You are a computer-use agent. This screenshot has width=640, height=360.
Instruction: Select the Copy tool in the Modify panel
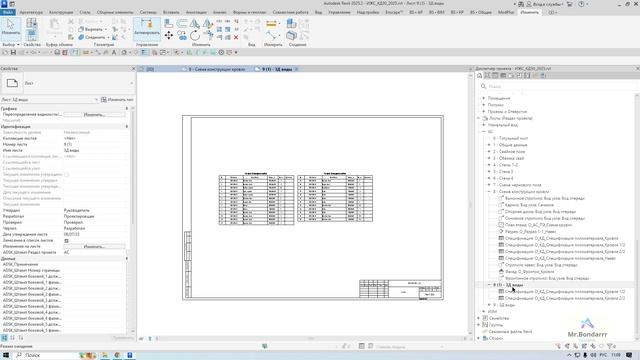182,36
